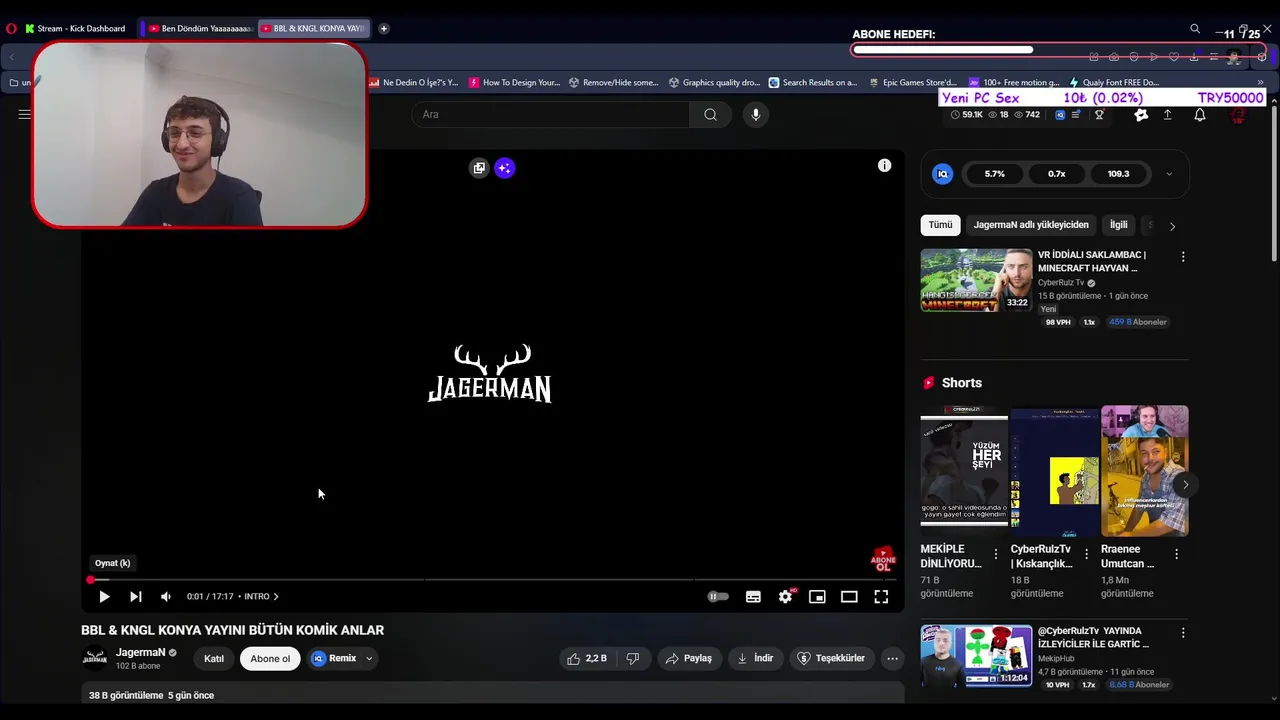1280x720 pixels.
Task: Open the player settings gear
Action: [786, 597]
